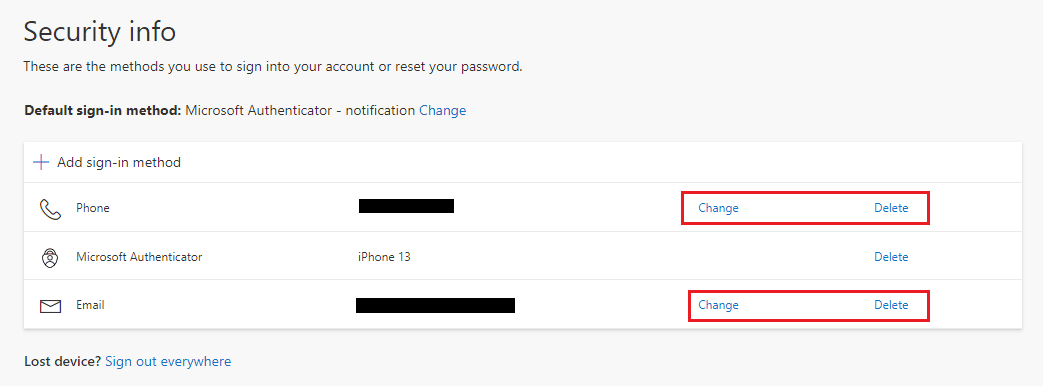Click the Lost device? text
The height and width of the screenshot is (386, 1043).
point(63,362)
